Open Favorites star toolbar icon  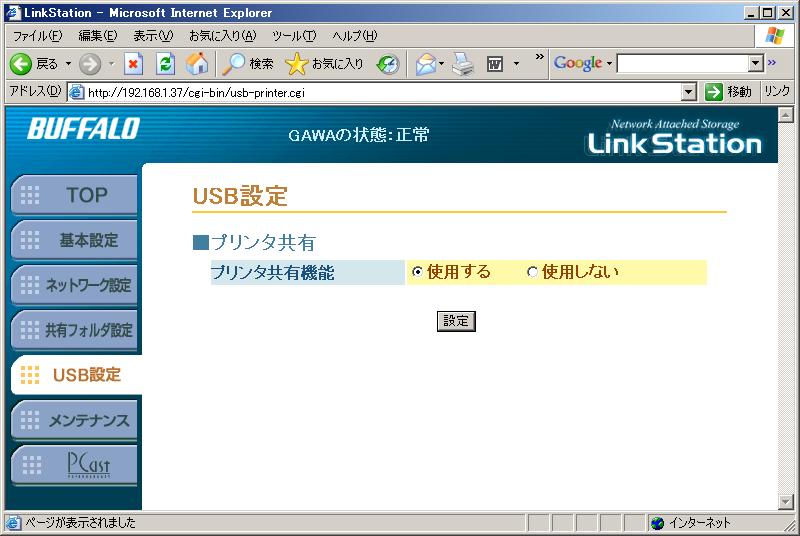(x=296, y=64)
